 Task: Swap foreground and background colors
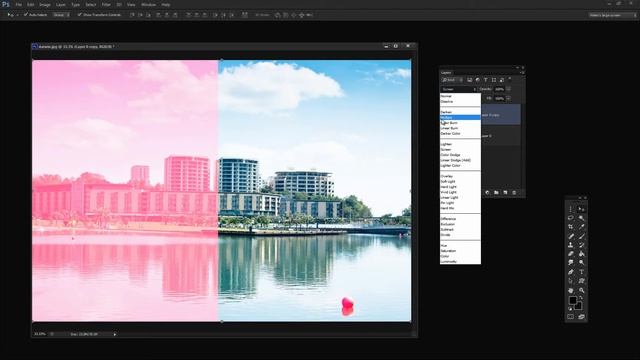[581, 298]
